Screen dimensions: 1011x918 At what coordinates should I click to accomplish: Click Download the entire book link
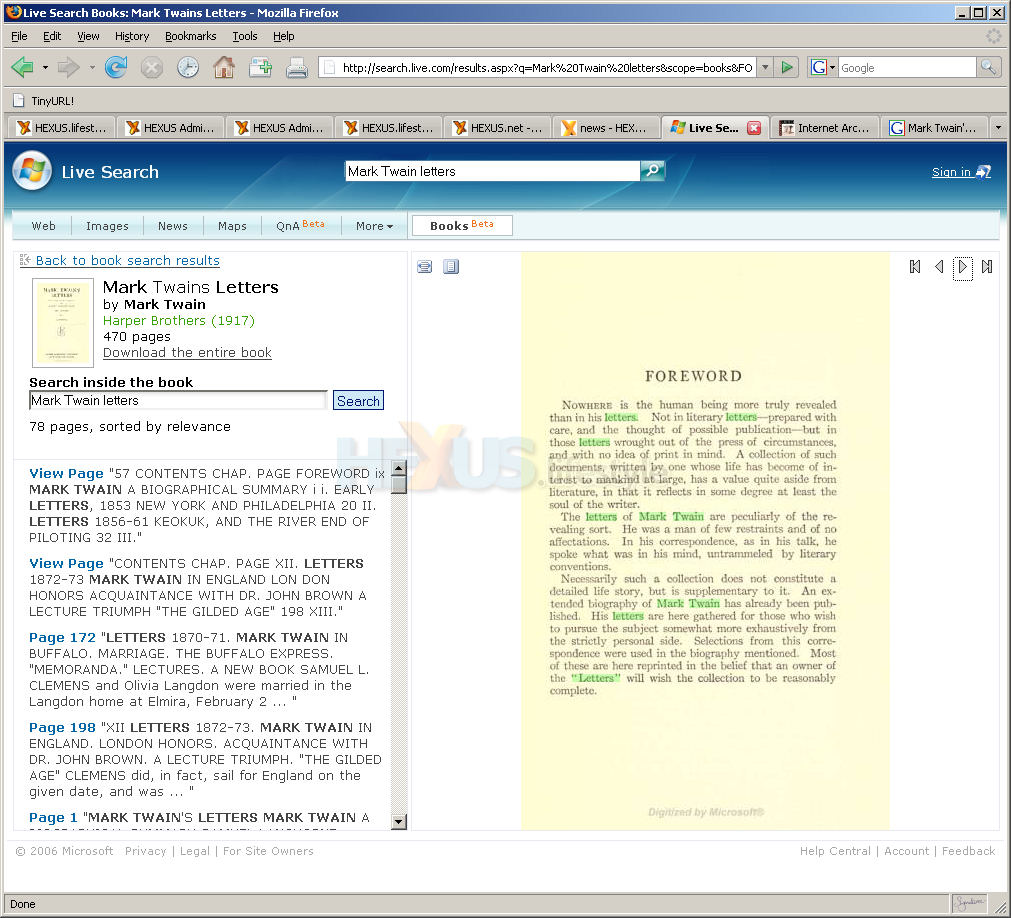click(x=187, y=353)
